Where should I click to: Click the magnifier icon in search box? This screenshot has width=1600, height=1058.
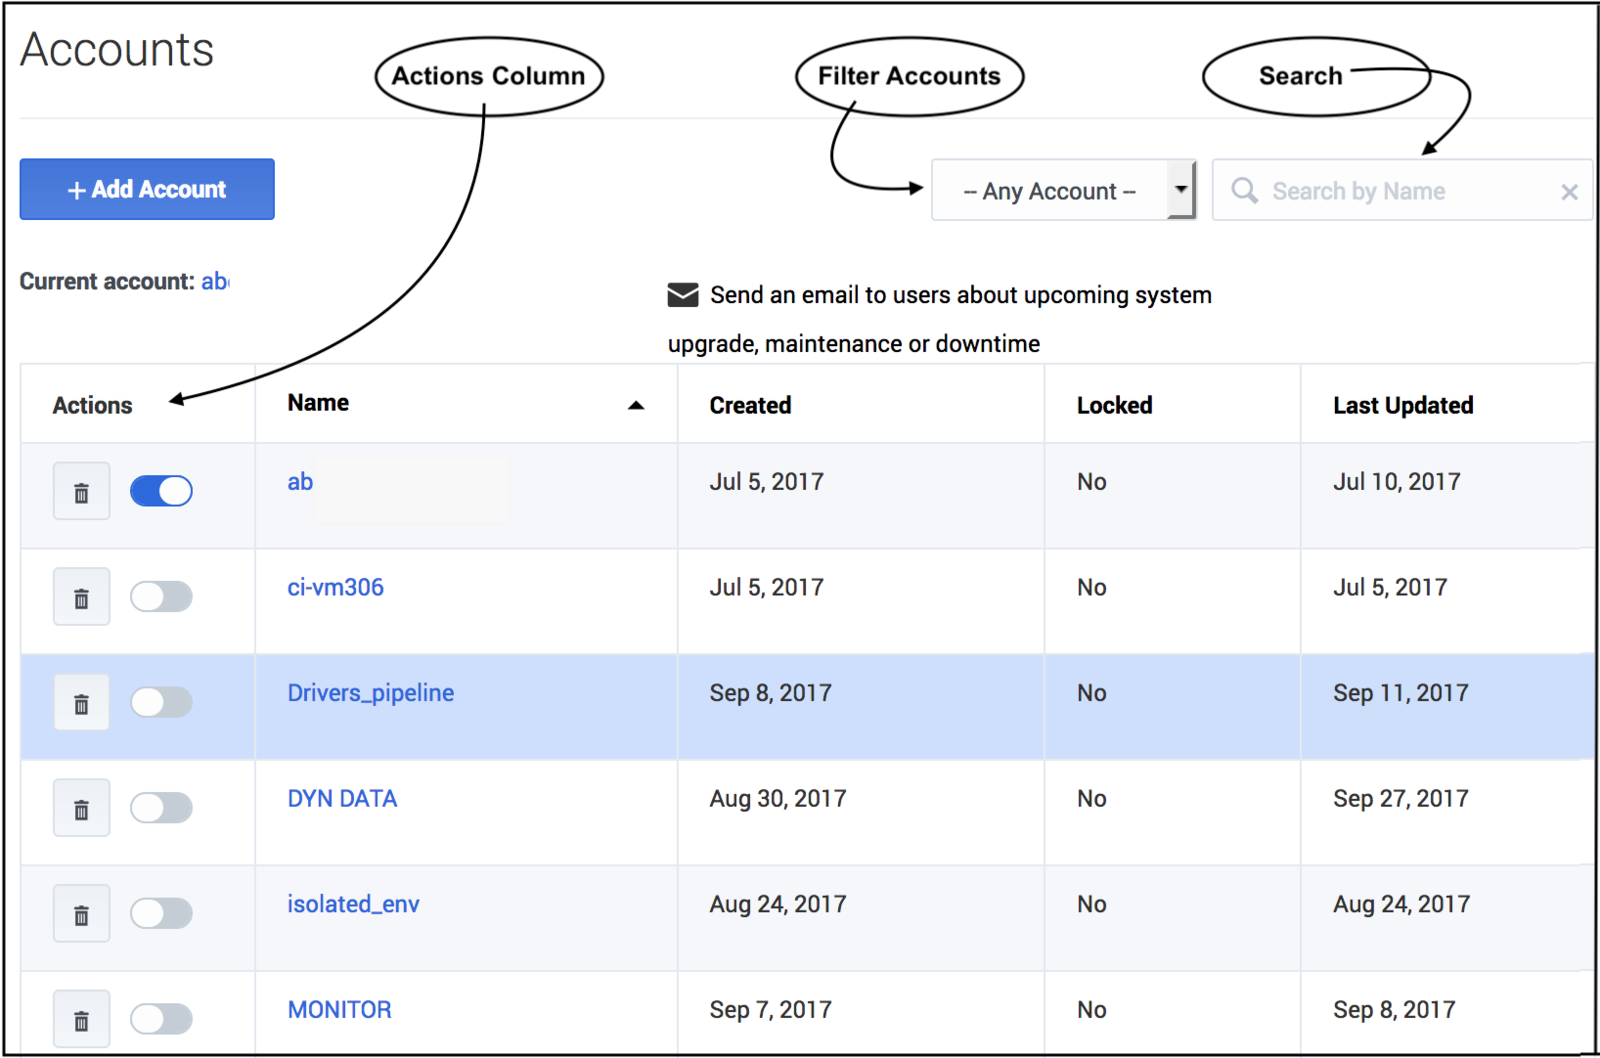[1244, 190]
